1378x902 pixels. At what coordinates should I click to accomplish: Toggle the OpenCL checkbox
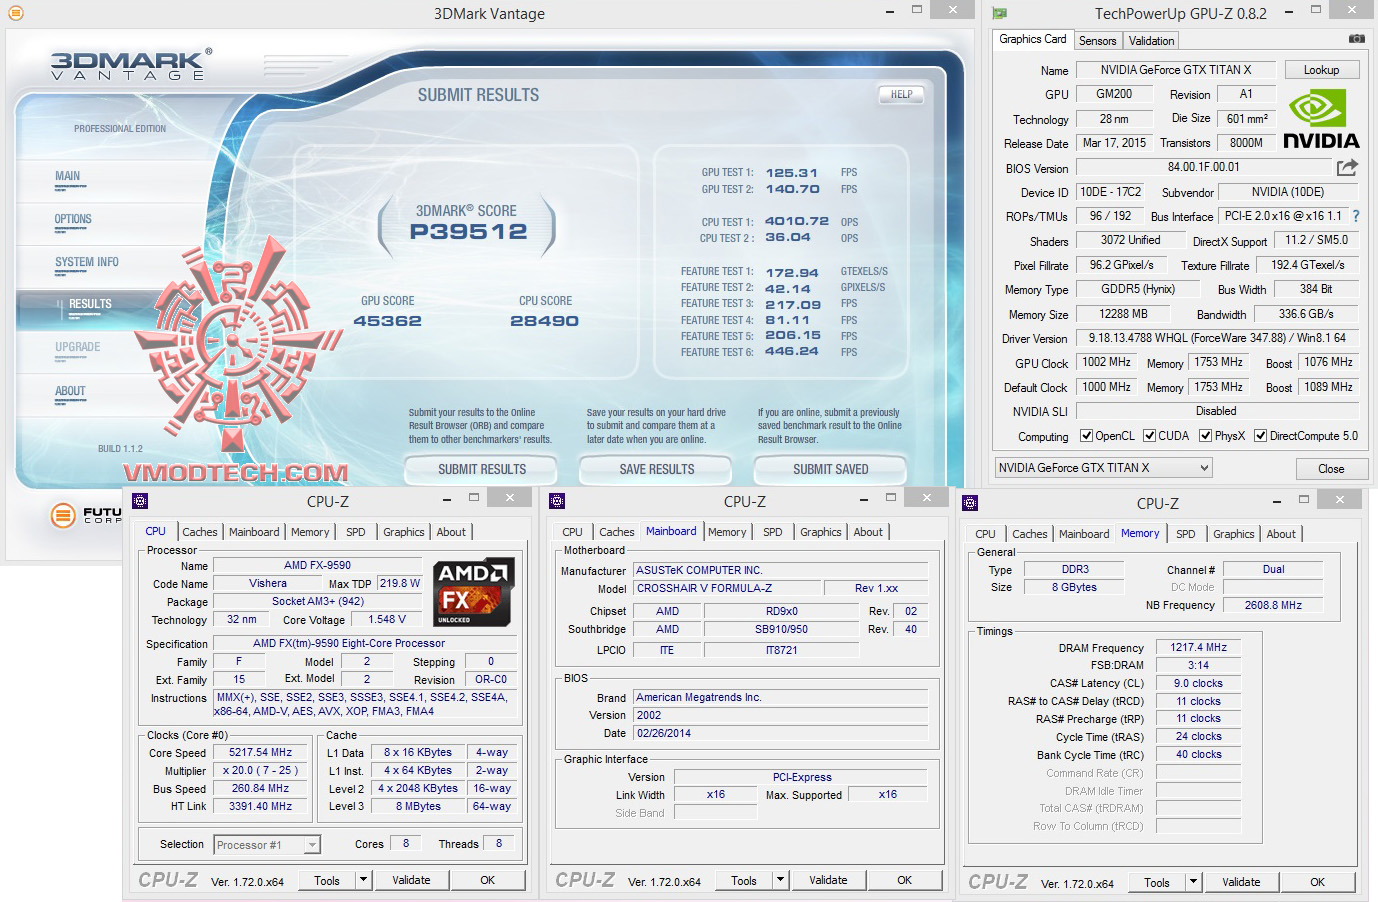point(1086,436)
